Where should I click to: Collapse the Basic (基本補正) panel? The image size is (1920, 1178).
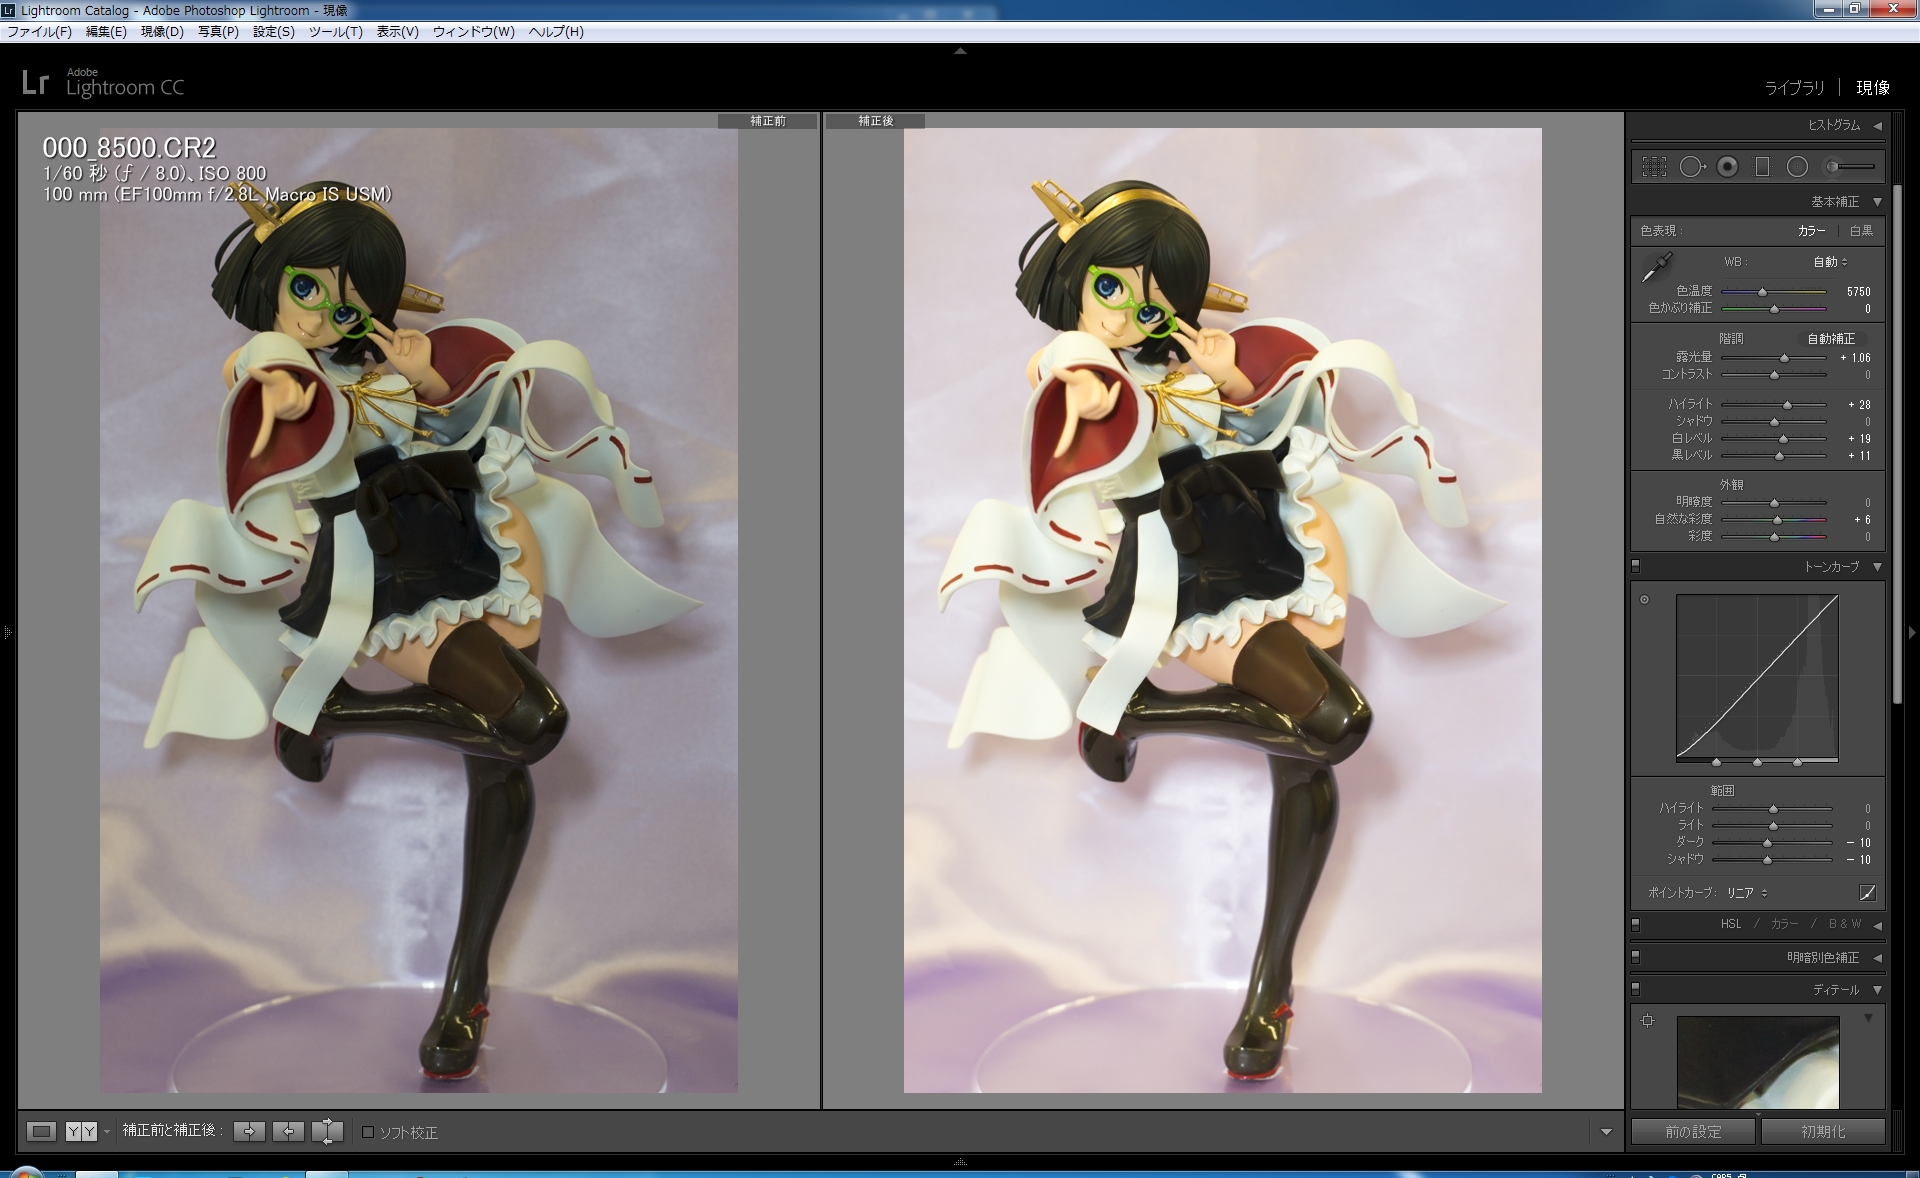(x=1878, y=202)
